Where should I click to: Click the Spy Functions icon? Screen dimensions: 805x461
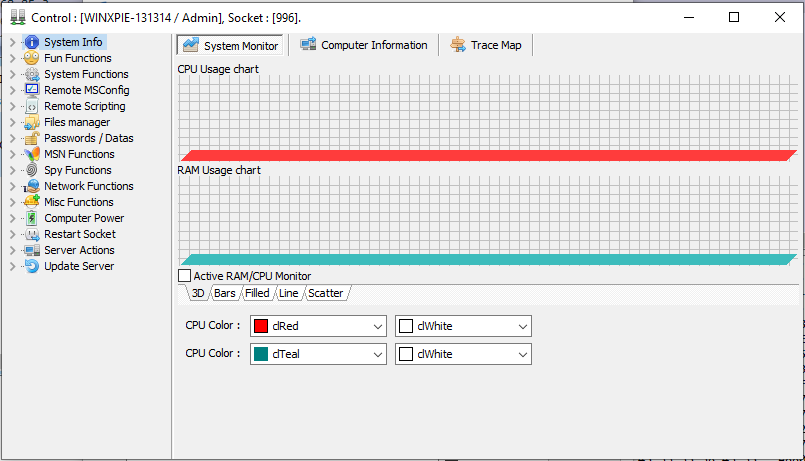[32, 170]
